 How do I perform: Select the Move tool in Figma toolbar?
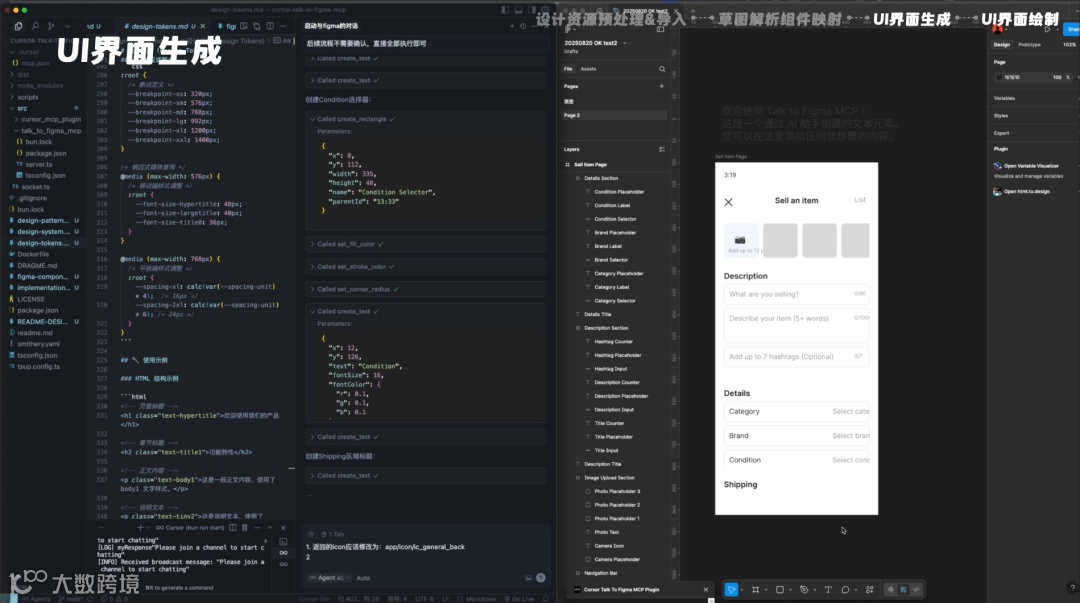(x=731, y=590)
